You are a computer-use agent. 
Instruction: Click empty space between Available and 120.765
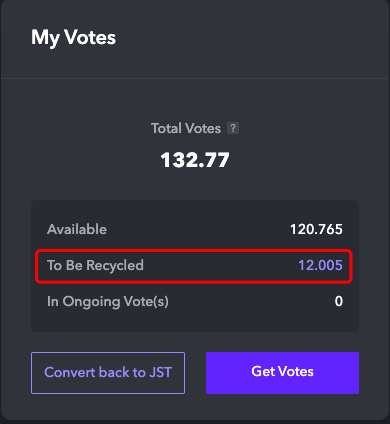(x=198, y=229)
